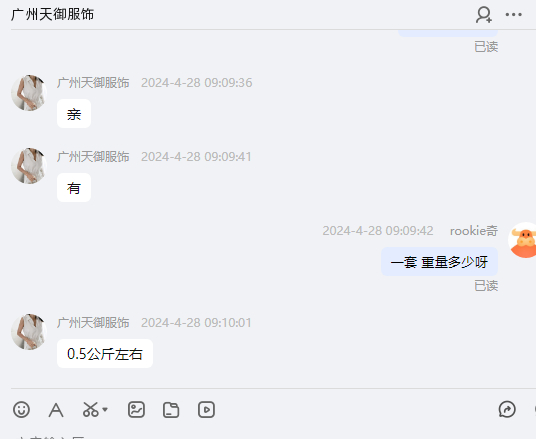The width and height of the screenshot is (536, 439).
Task: Select the 一套 重量多少呀 message bubble
Action: pyautogui.click(x=439, y=262)
